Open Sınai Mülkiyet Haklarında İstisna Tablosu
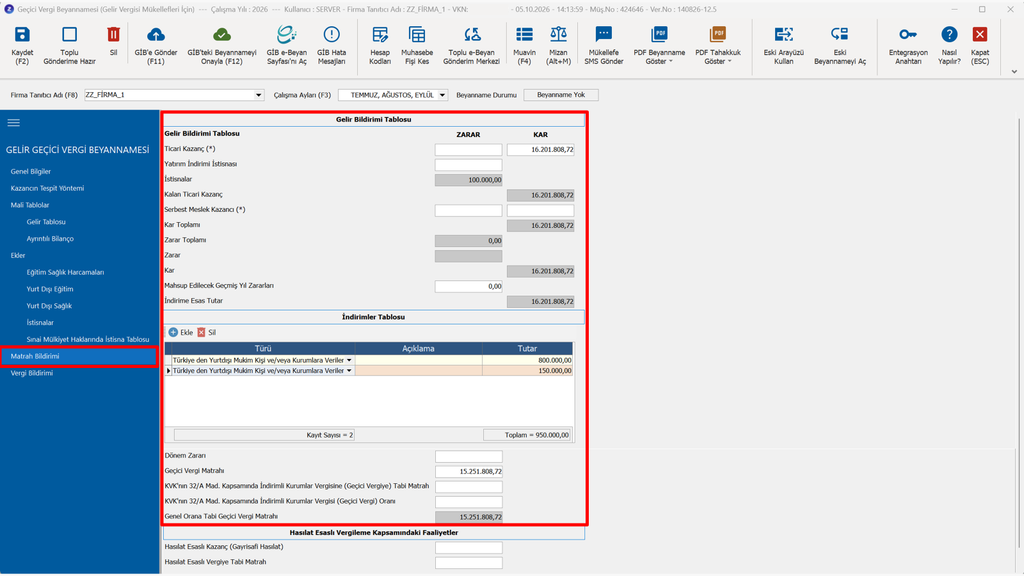1024x576 pixels. (88, 340)
